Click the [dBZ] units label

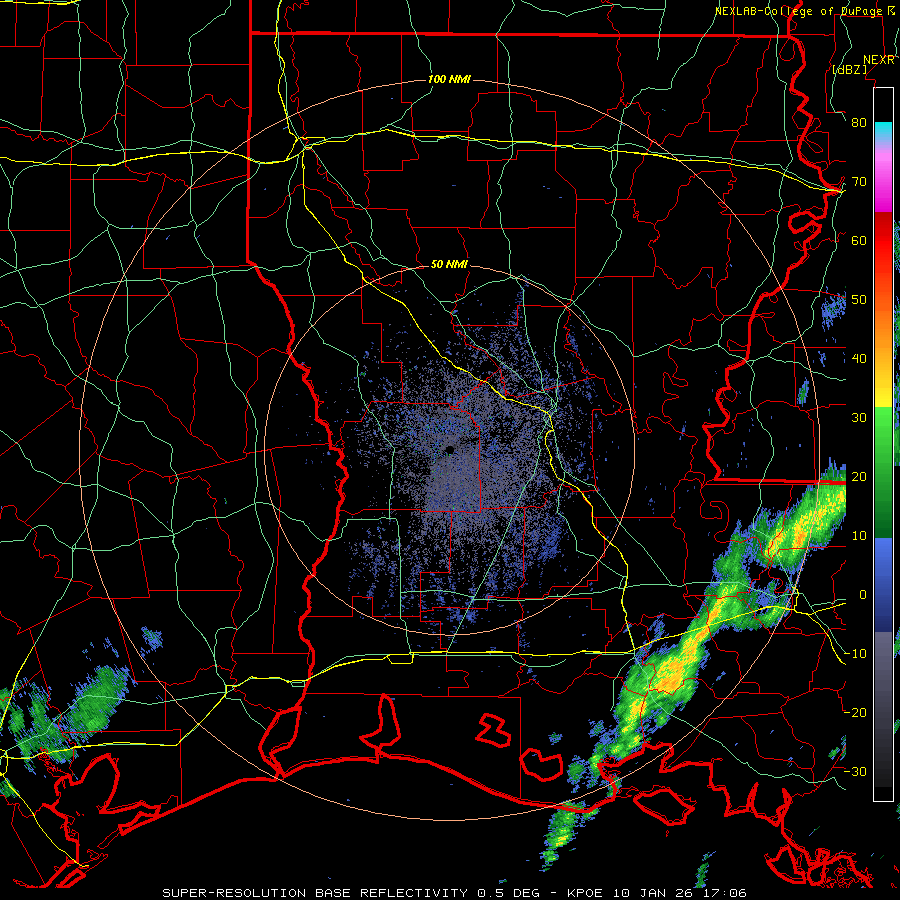849,70
